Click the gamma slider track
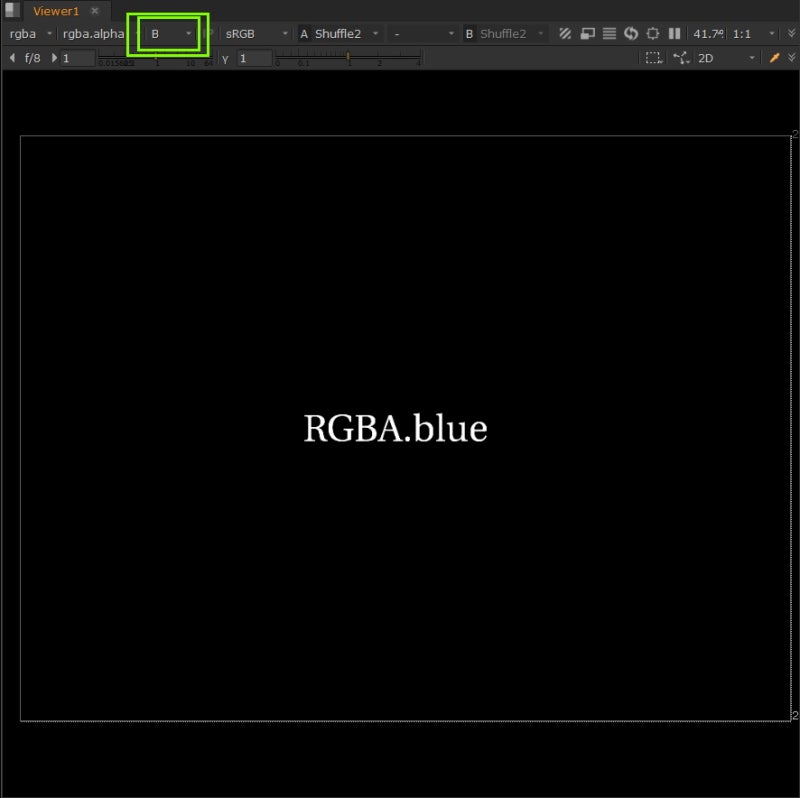The width and height of the screenshot is (800, 798). pos(348,58)
